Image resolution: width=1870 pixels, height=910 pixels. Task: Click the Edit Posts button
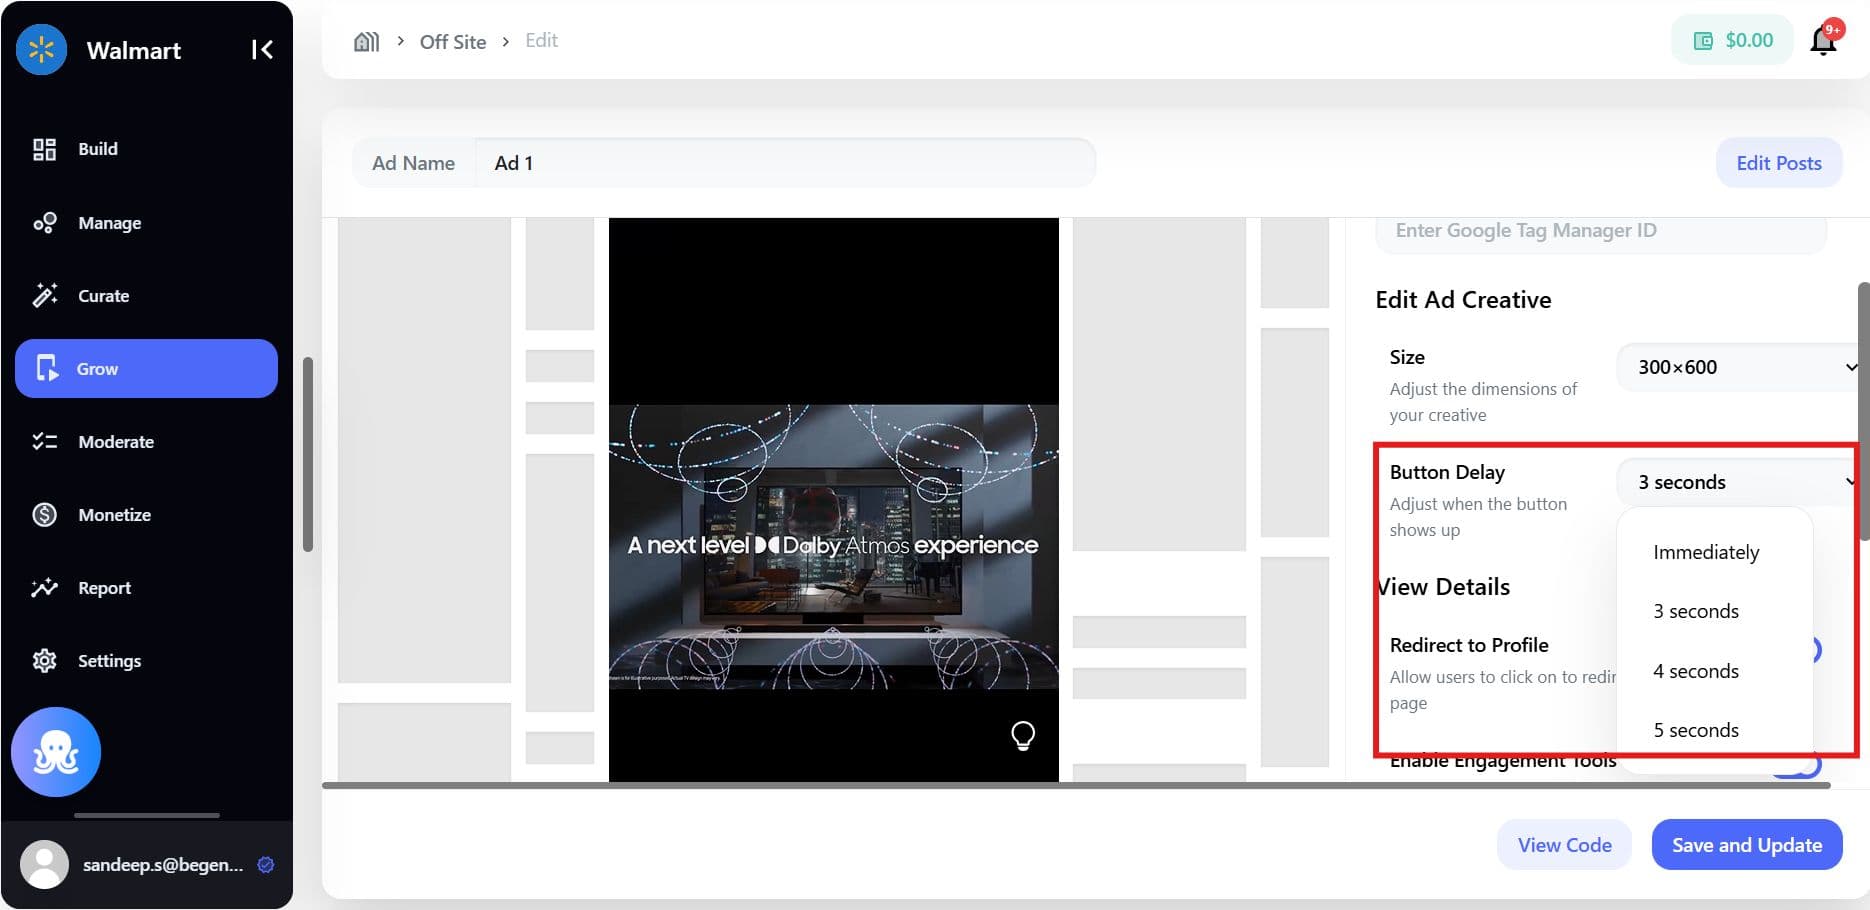pos(1779,163)
